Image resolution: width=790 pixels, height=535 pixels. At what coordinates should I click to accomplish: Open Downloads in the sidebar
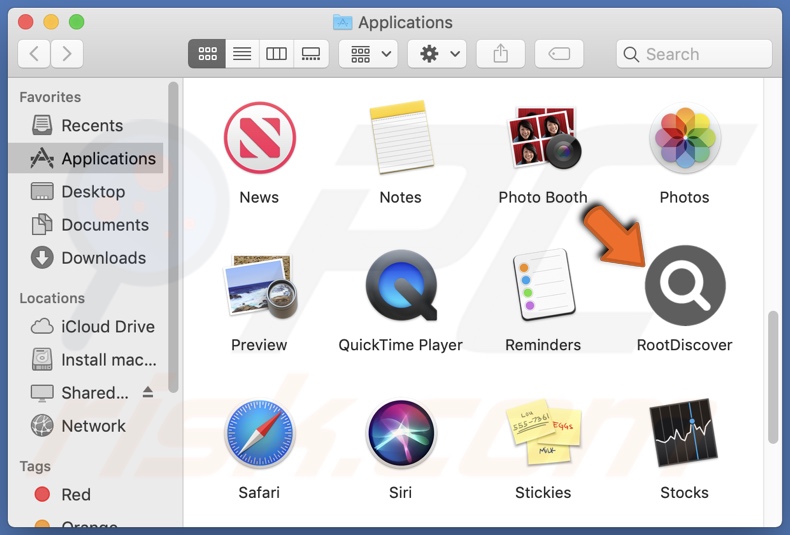tap(86, 258)
